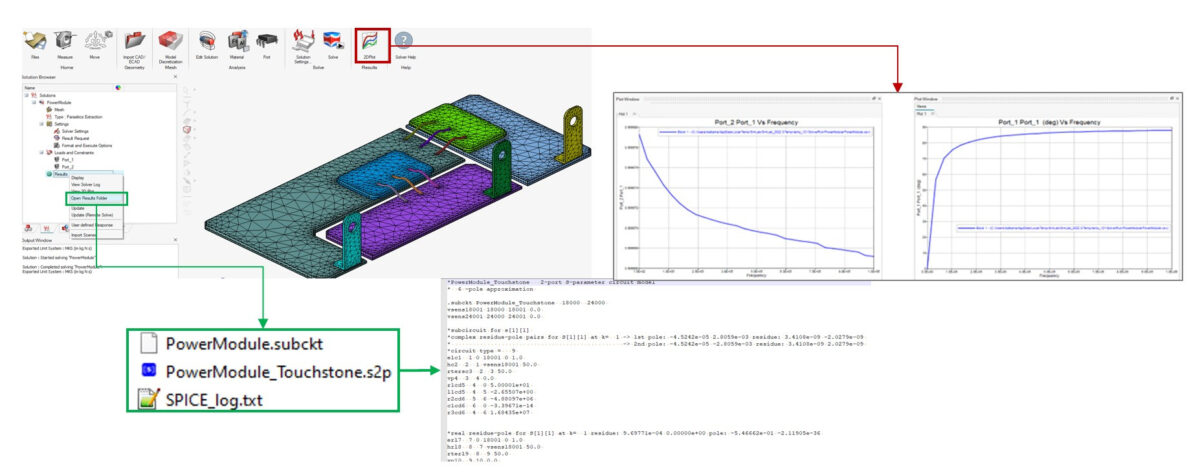Open the Material analysis tool
Image resolution: width=1200 pixels, height=472 pixels.
point(237,41)
